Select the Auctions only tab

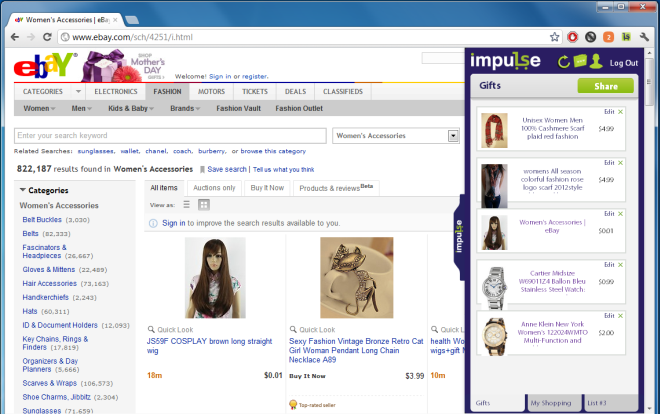coord(214,188)
